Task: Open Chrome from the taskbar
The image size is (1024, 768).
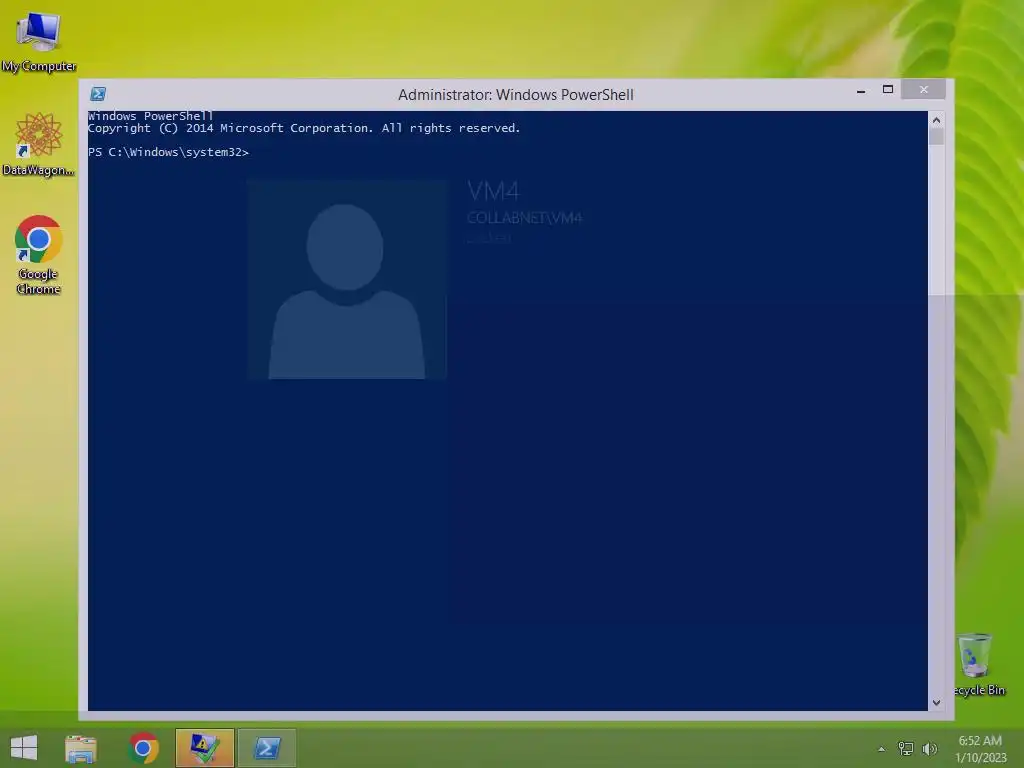Action: point(144,748)
